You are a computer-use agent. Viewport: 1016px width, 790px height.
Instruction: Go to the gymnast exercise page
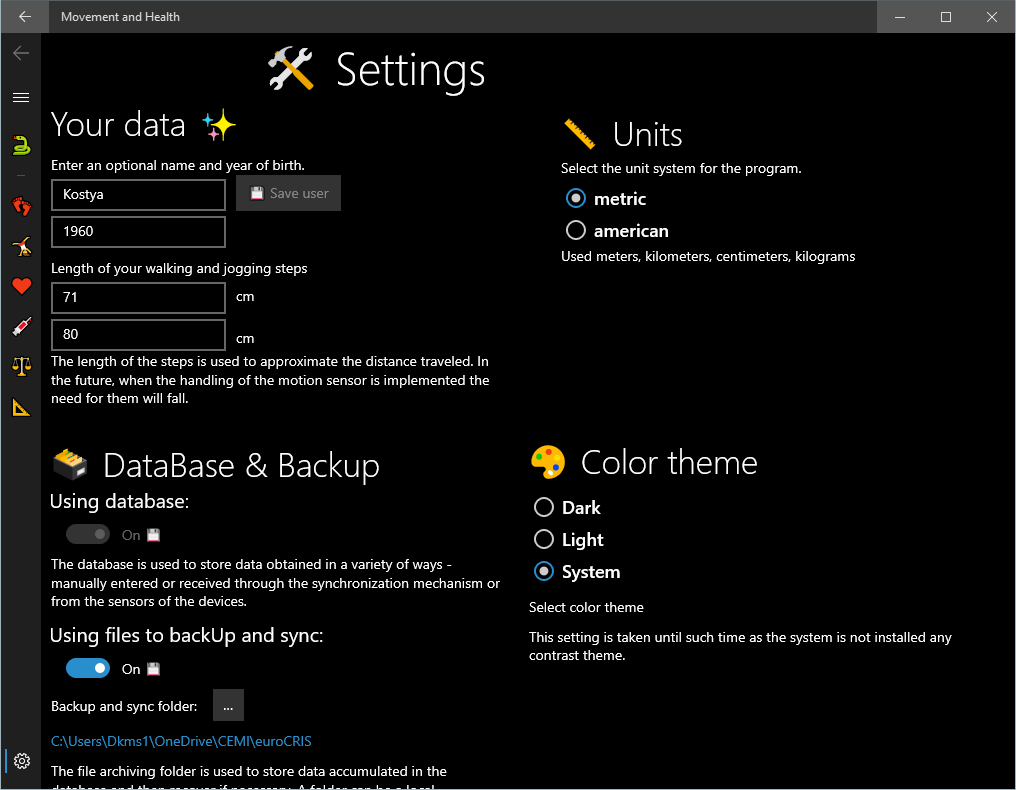tap(21, 246)
